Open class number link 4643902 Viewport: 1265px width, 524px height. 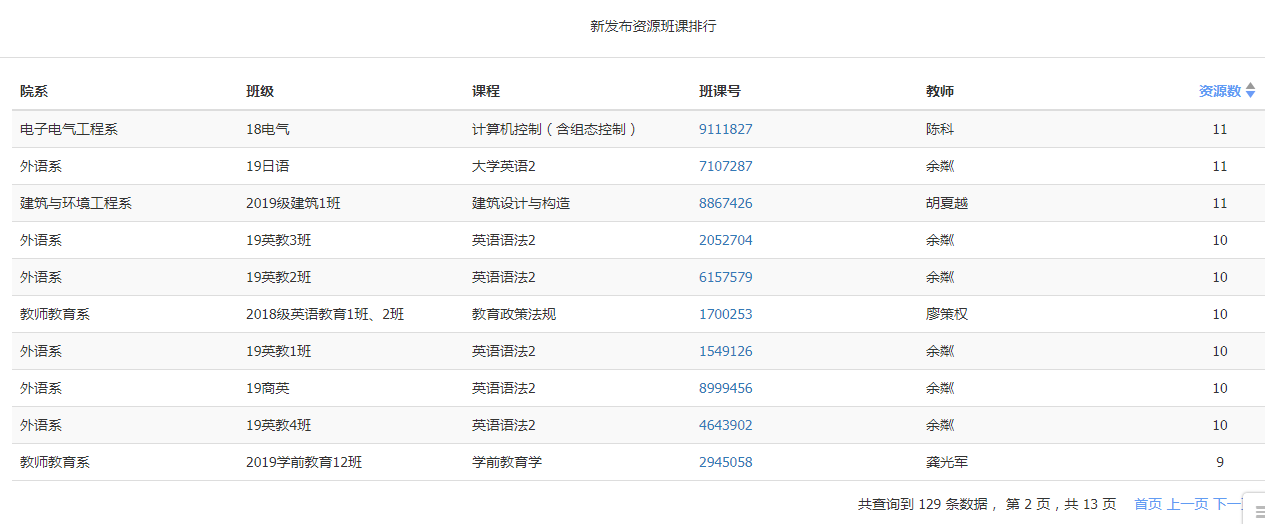[726, 425]
